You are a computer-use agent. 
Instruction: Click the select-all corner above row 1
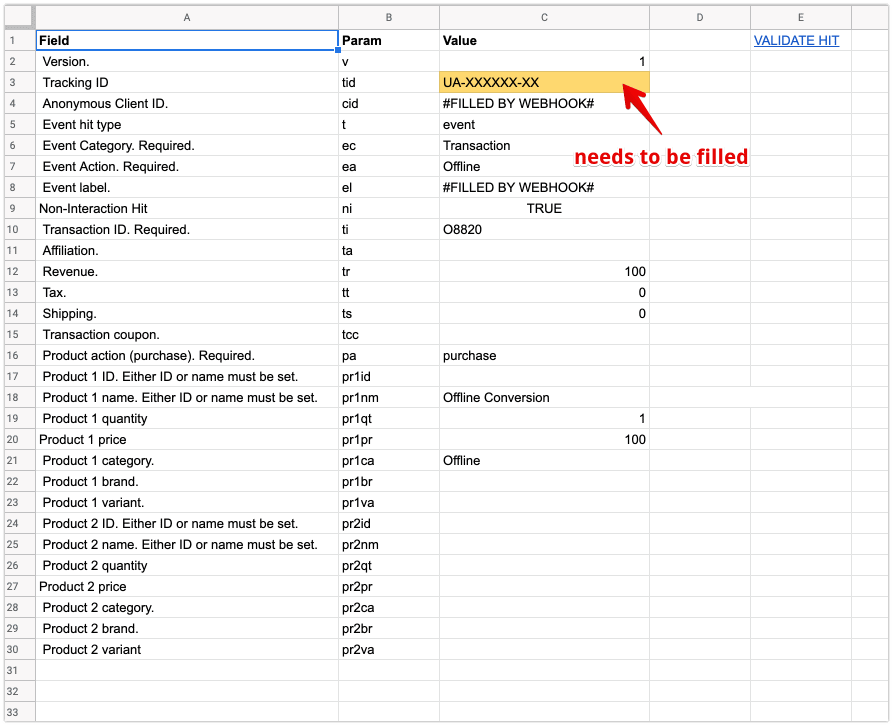pos(18,17)
